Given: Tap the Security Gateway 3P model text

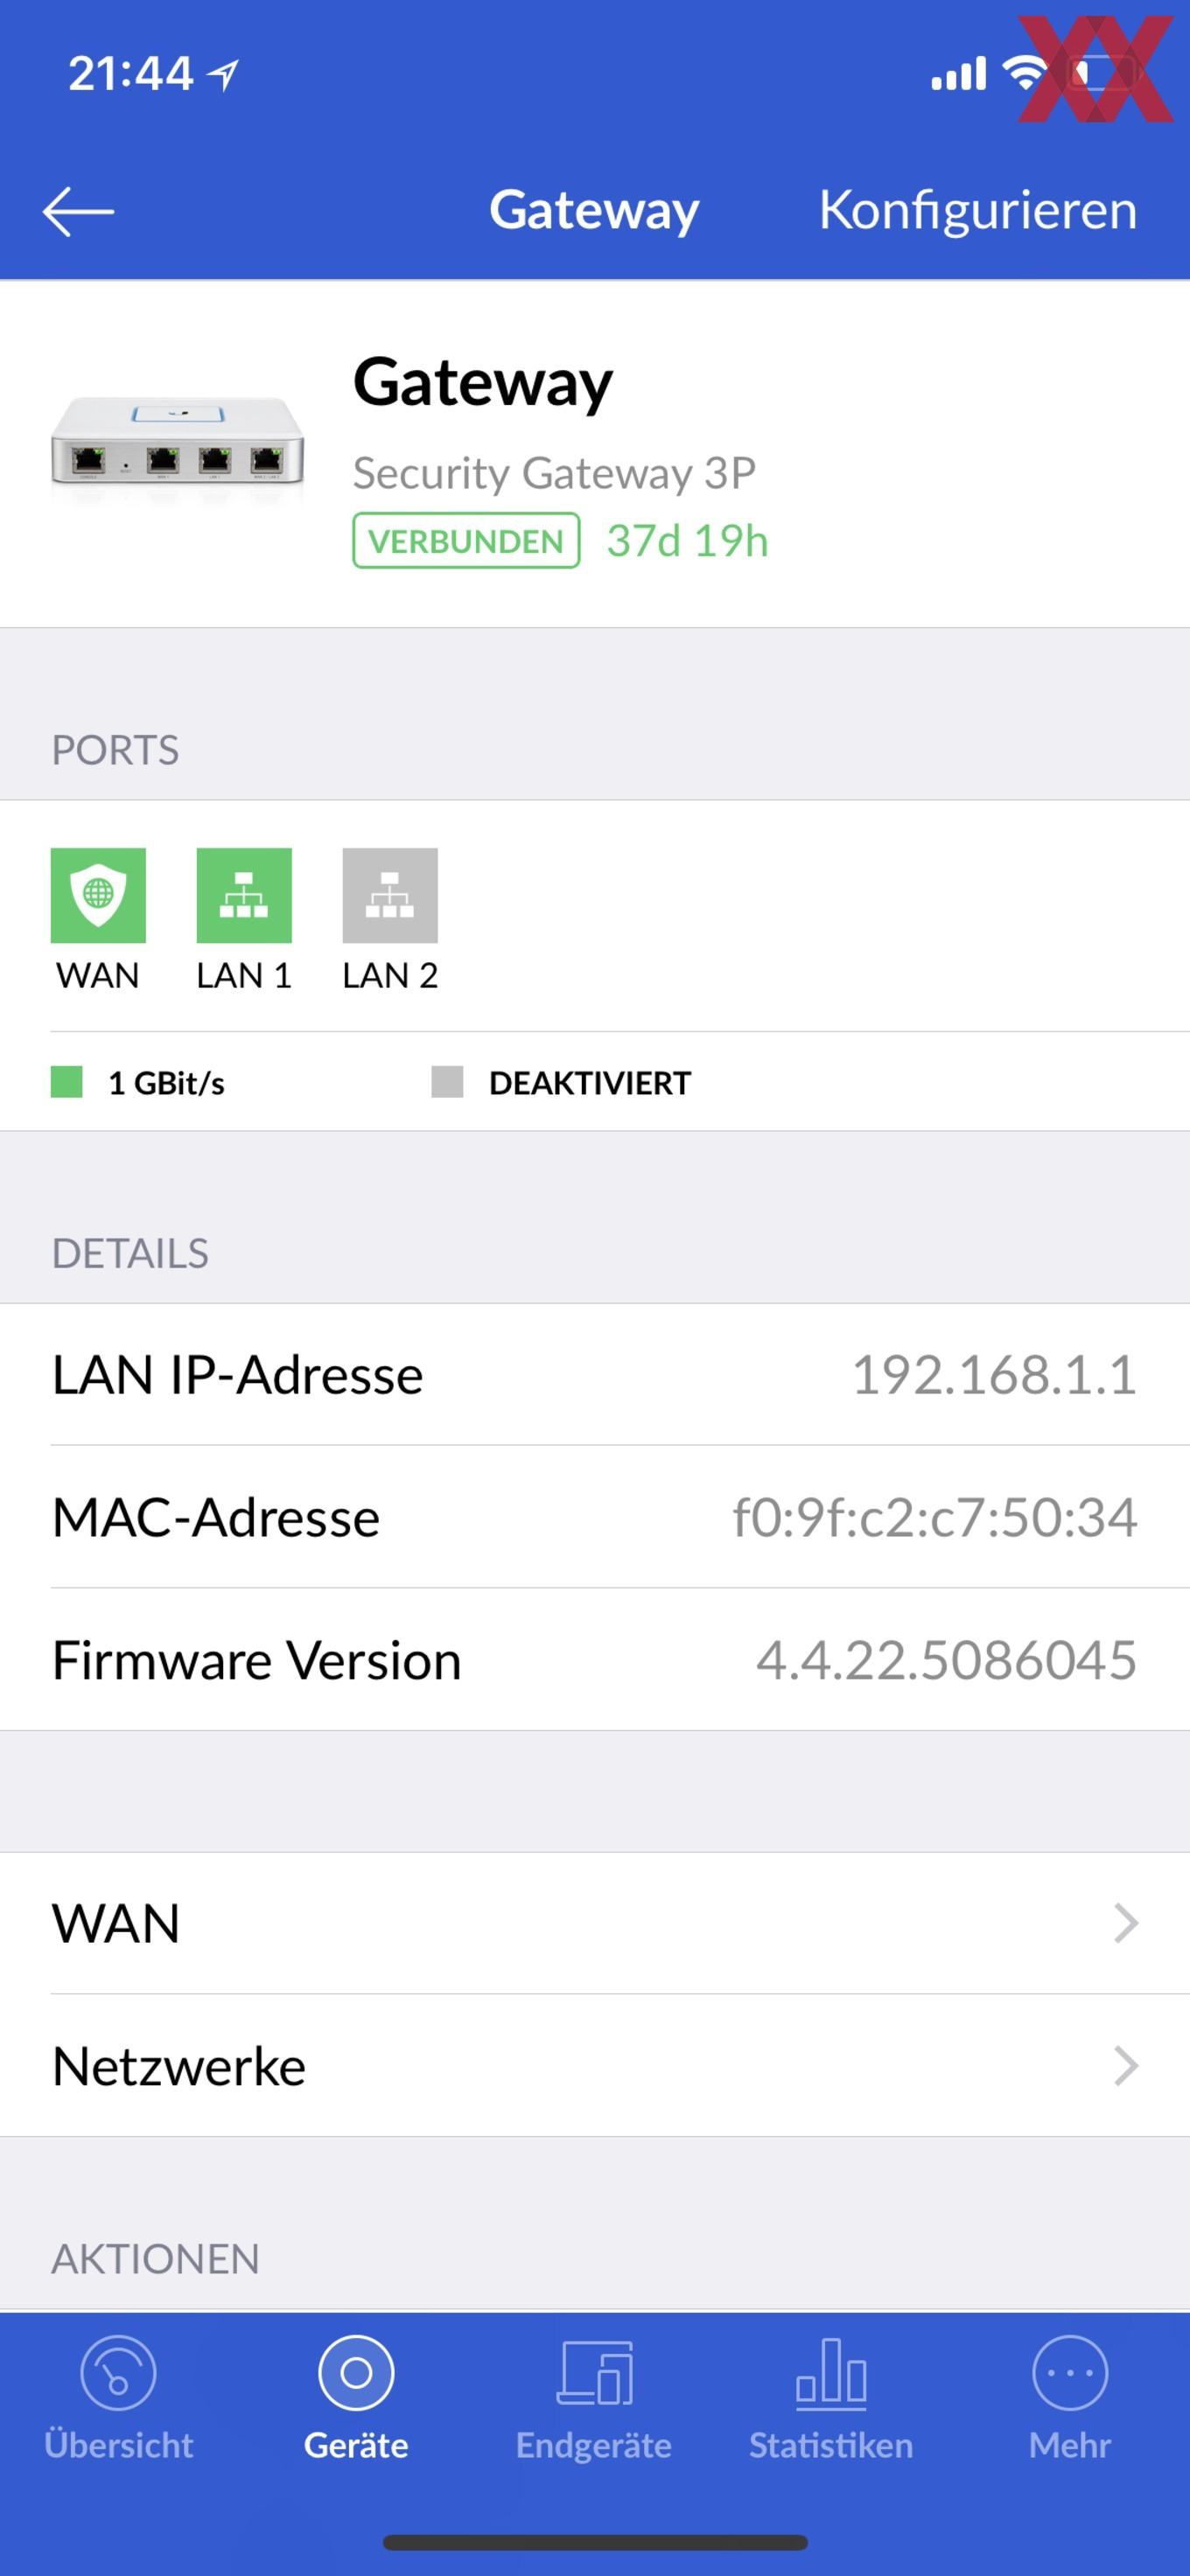Looking at the screenshot, I should tap(554, 473).
